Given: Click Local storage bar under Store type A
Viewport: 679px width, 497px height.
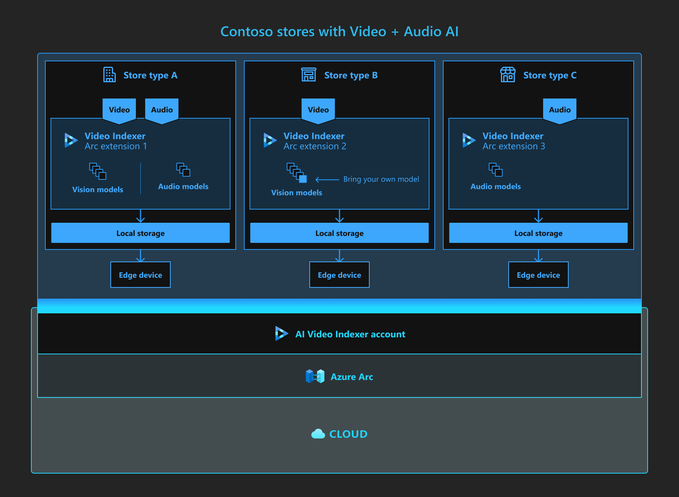Looking at the screenshot, I should pyautogui.click(x=140, y=233).
